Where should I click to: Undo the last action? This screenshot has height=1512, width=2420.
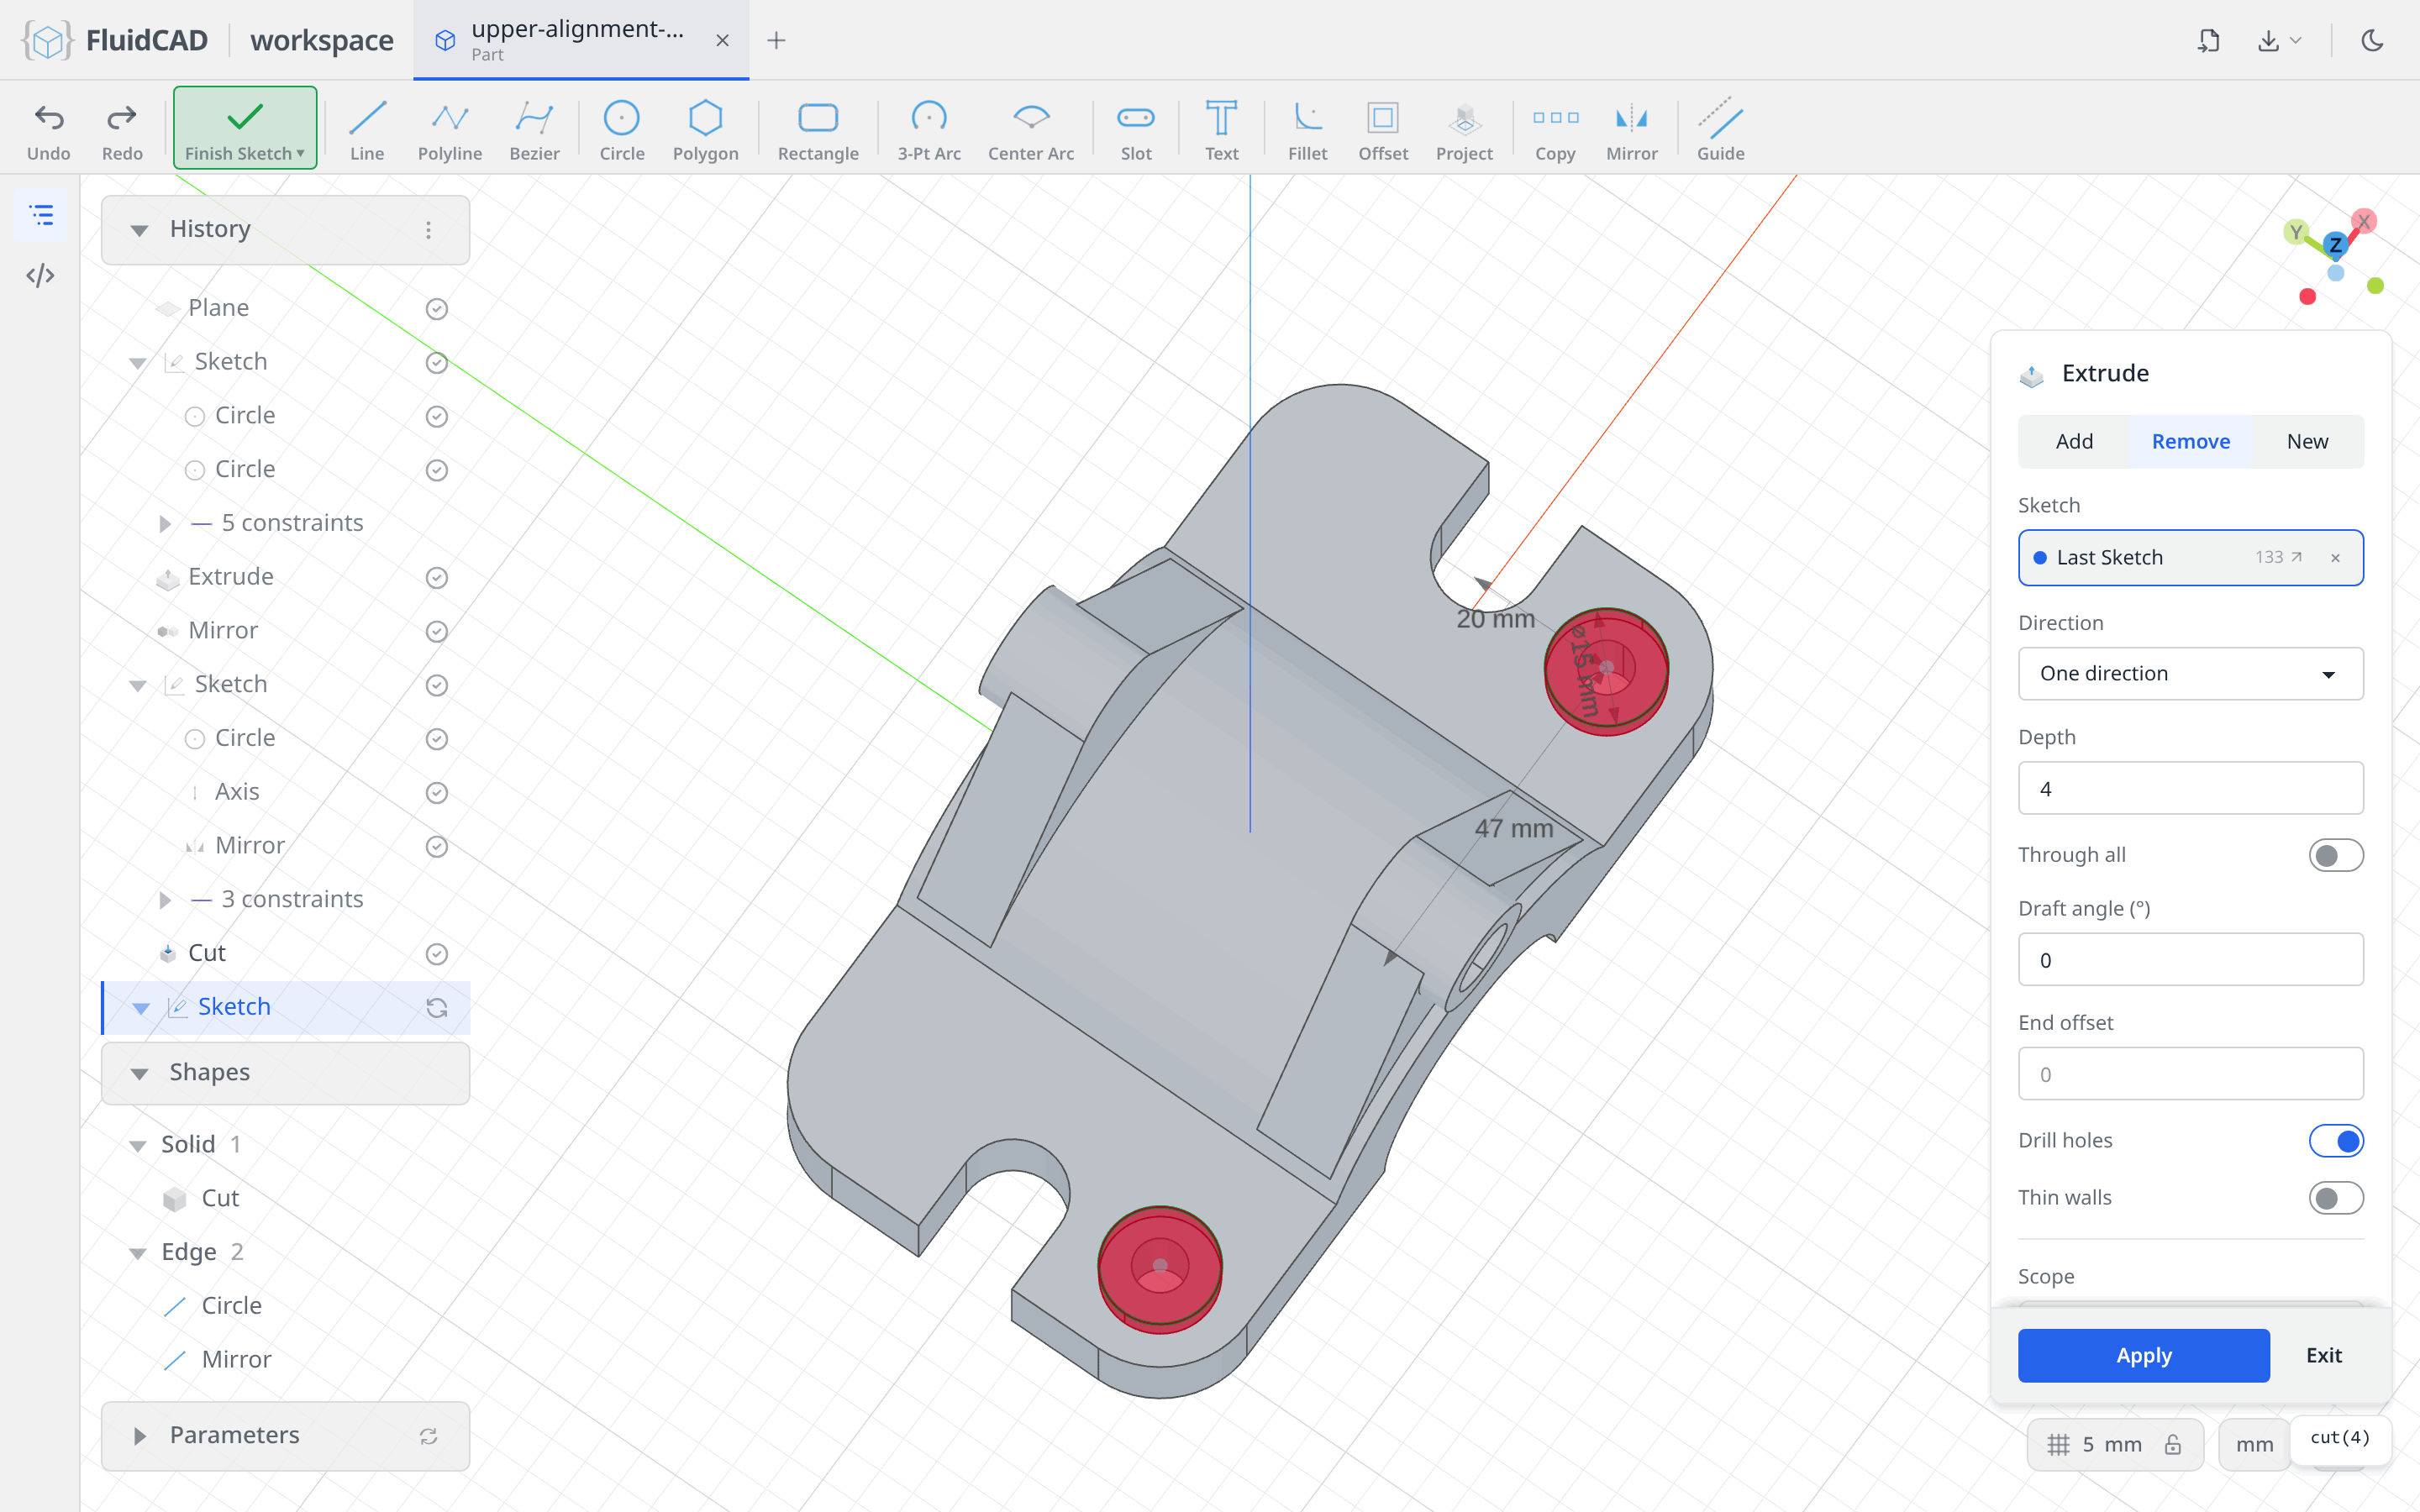tap(49, 130)
